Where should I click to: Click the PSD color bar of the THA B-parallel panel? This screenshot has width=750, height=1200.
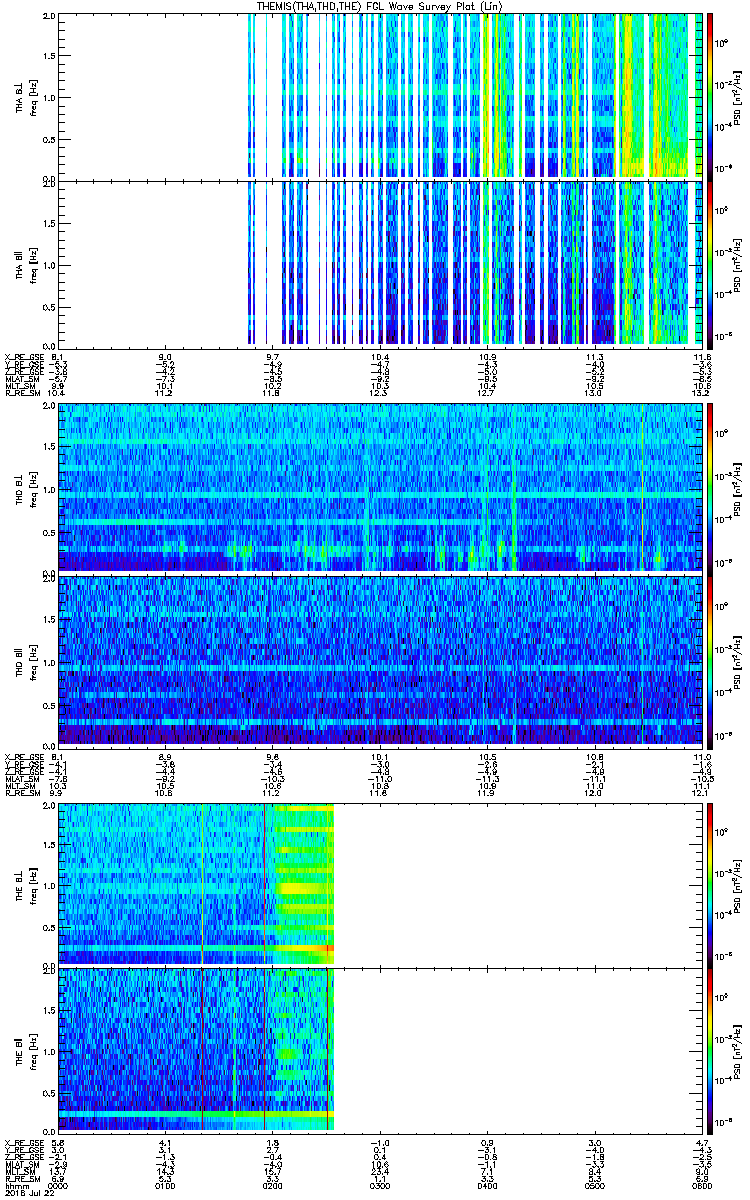point(710,263)
